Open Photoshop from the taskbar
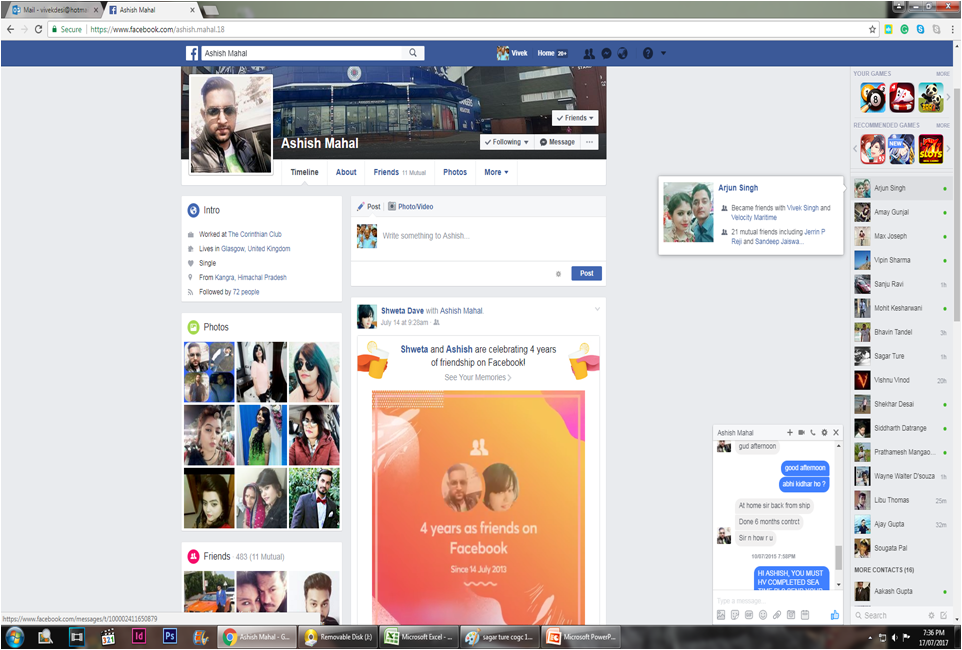 (x=170, y=636)
